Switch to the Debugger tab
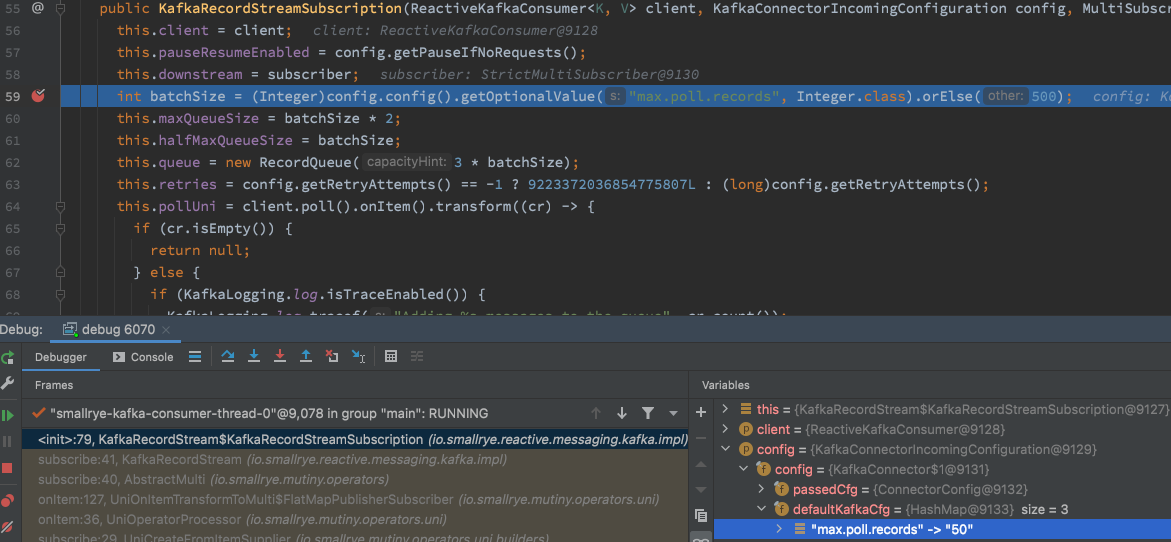 tap(60, 358)
